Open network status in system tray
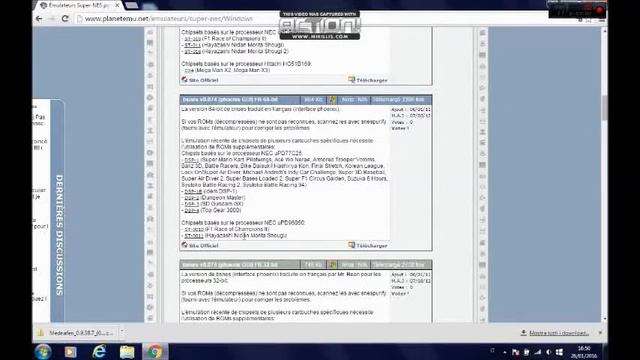Image resolution: width=640 pixels, height=360 pixels. coord(538,352)
